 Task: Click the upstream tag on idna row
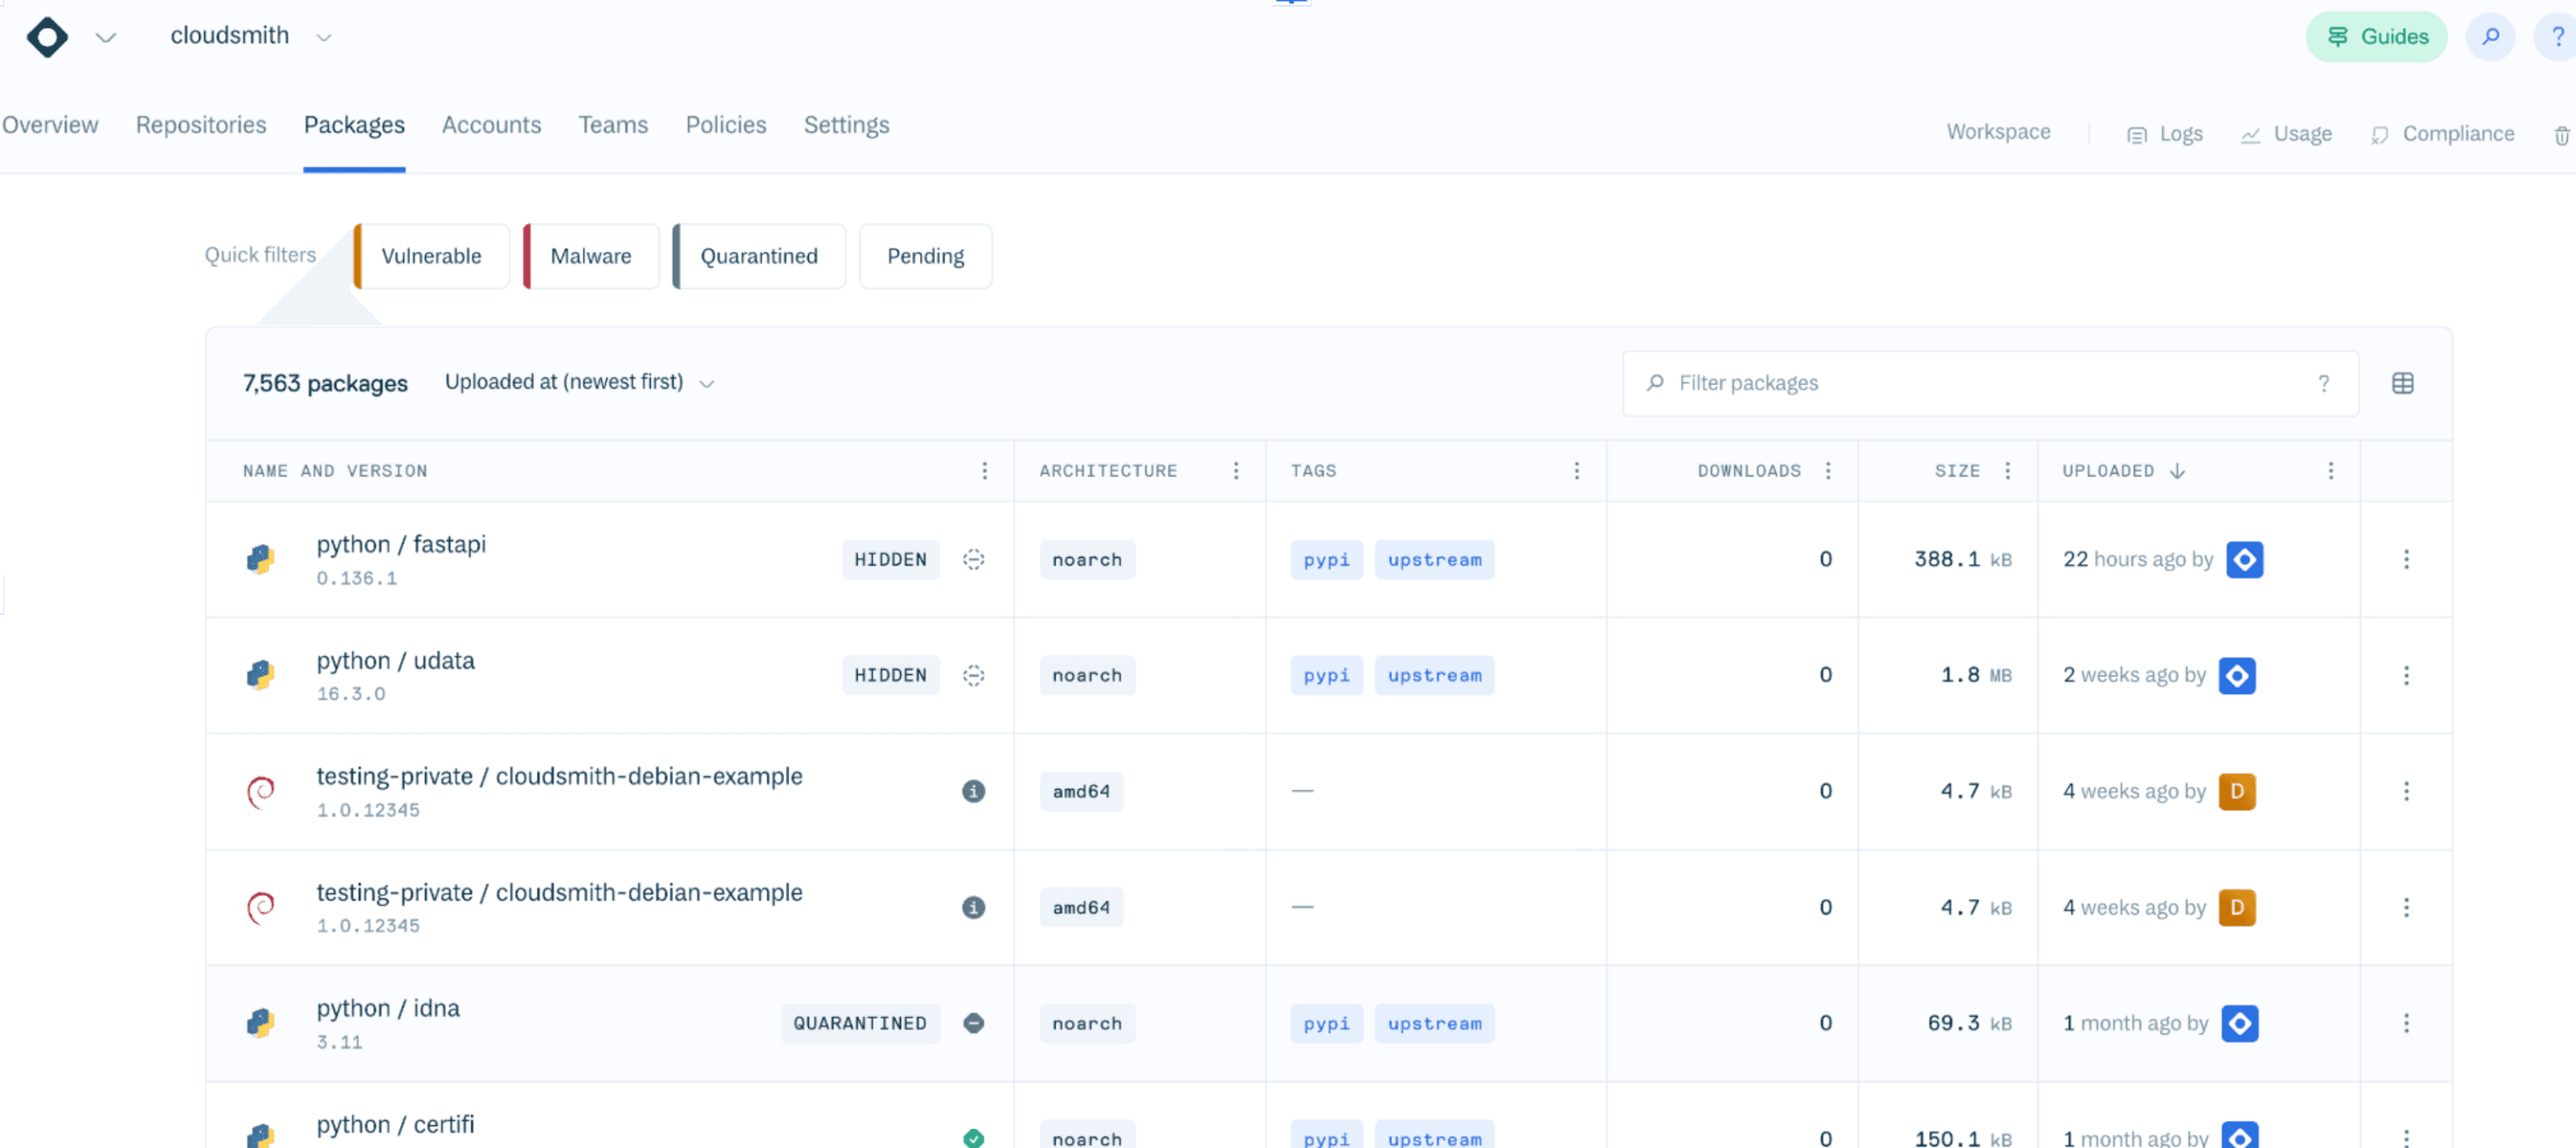pyautogui.click(x=1434, y=1023)
